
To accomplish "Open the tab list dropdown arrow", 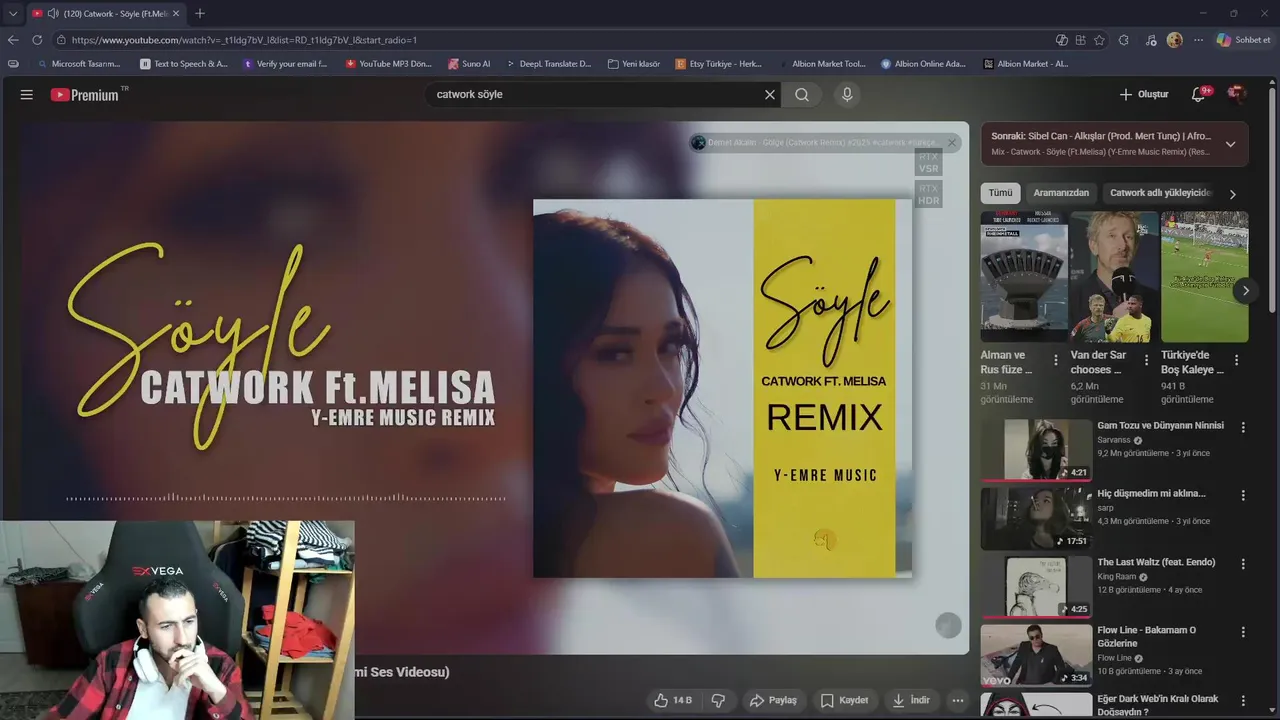I will pyautogui.click(x=12, y=13).
